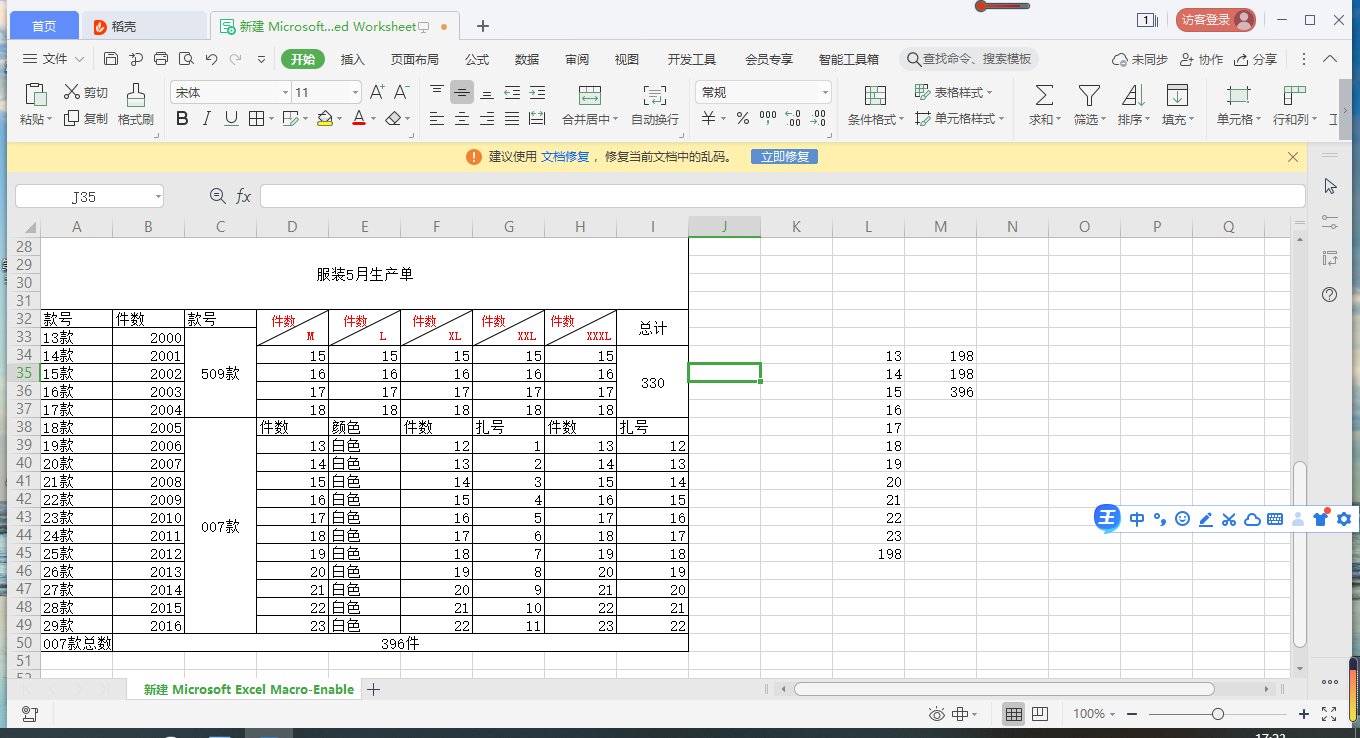Click the Format Painter (格式刷) brush icon

click(x=136, y=95)
